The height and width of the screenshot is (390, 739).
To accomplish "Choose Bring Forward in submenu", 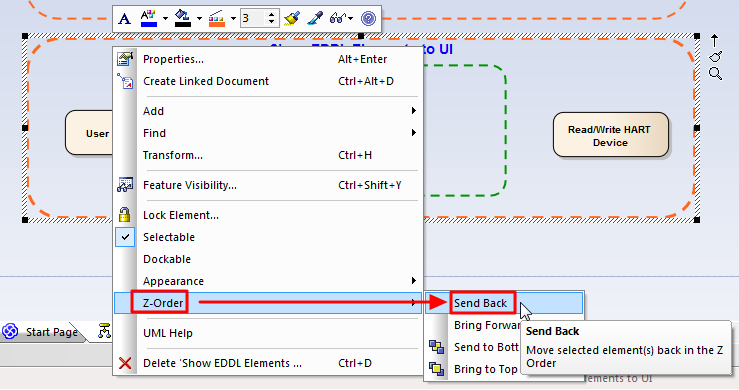I will point(486,325).
